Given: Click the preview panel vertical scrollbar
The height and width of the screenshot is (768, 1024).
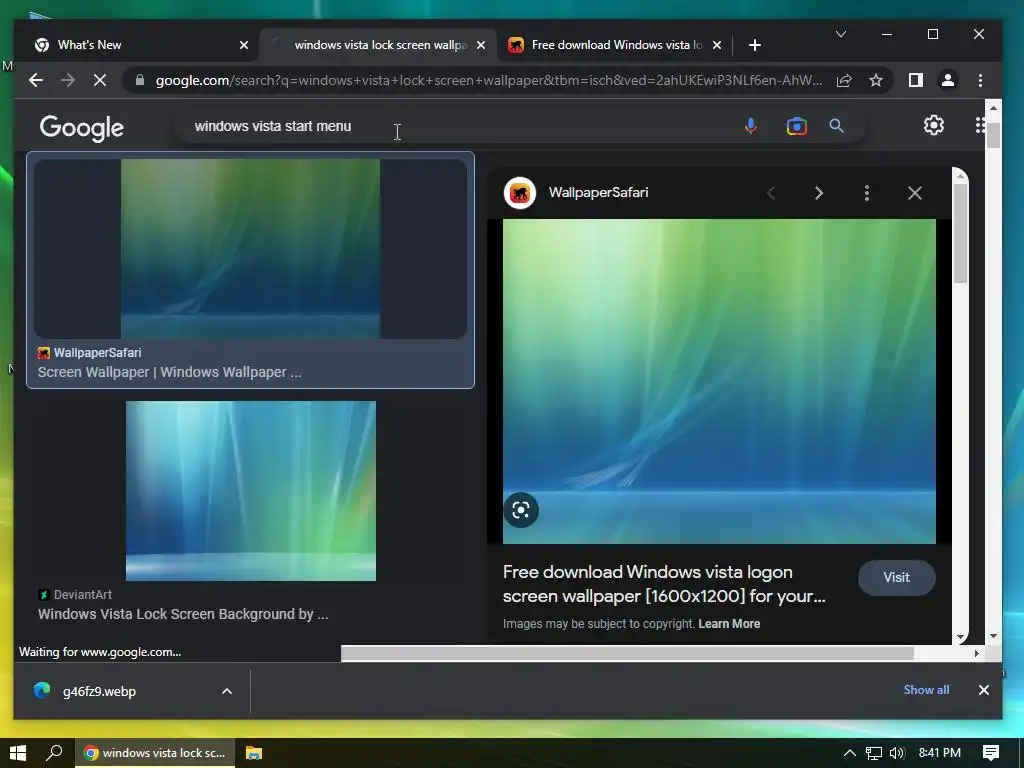Looking at the screenshot, I should click(x=959, y=233).
